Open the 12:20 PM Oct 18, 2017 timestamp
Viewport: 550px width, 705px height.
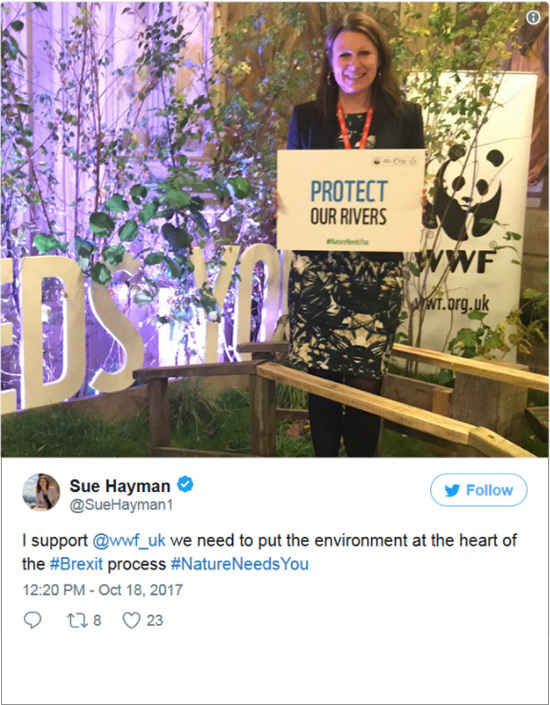(103, 590)
